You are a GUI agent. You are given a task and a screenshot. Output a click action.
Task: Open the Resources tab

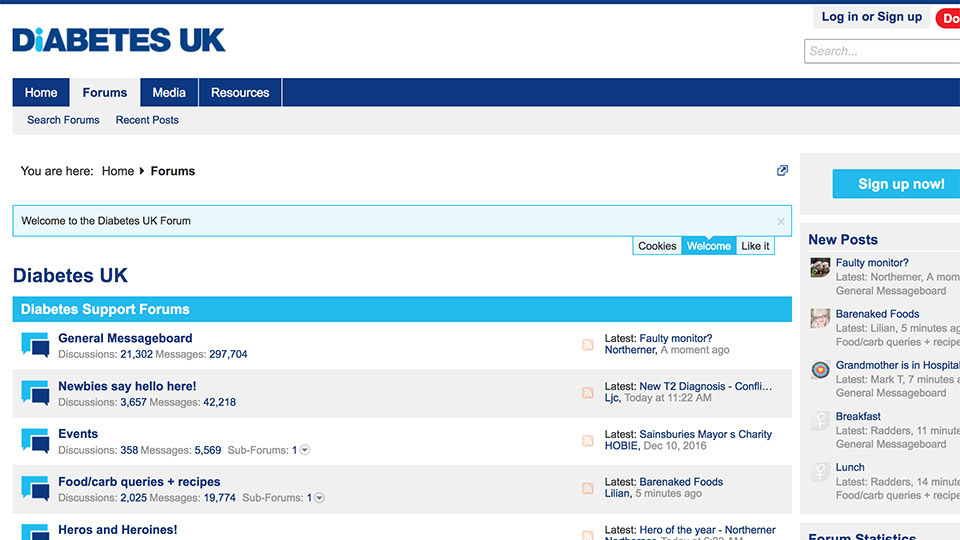[240, 92]
